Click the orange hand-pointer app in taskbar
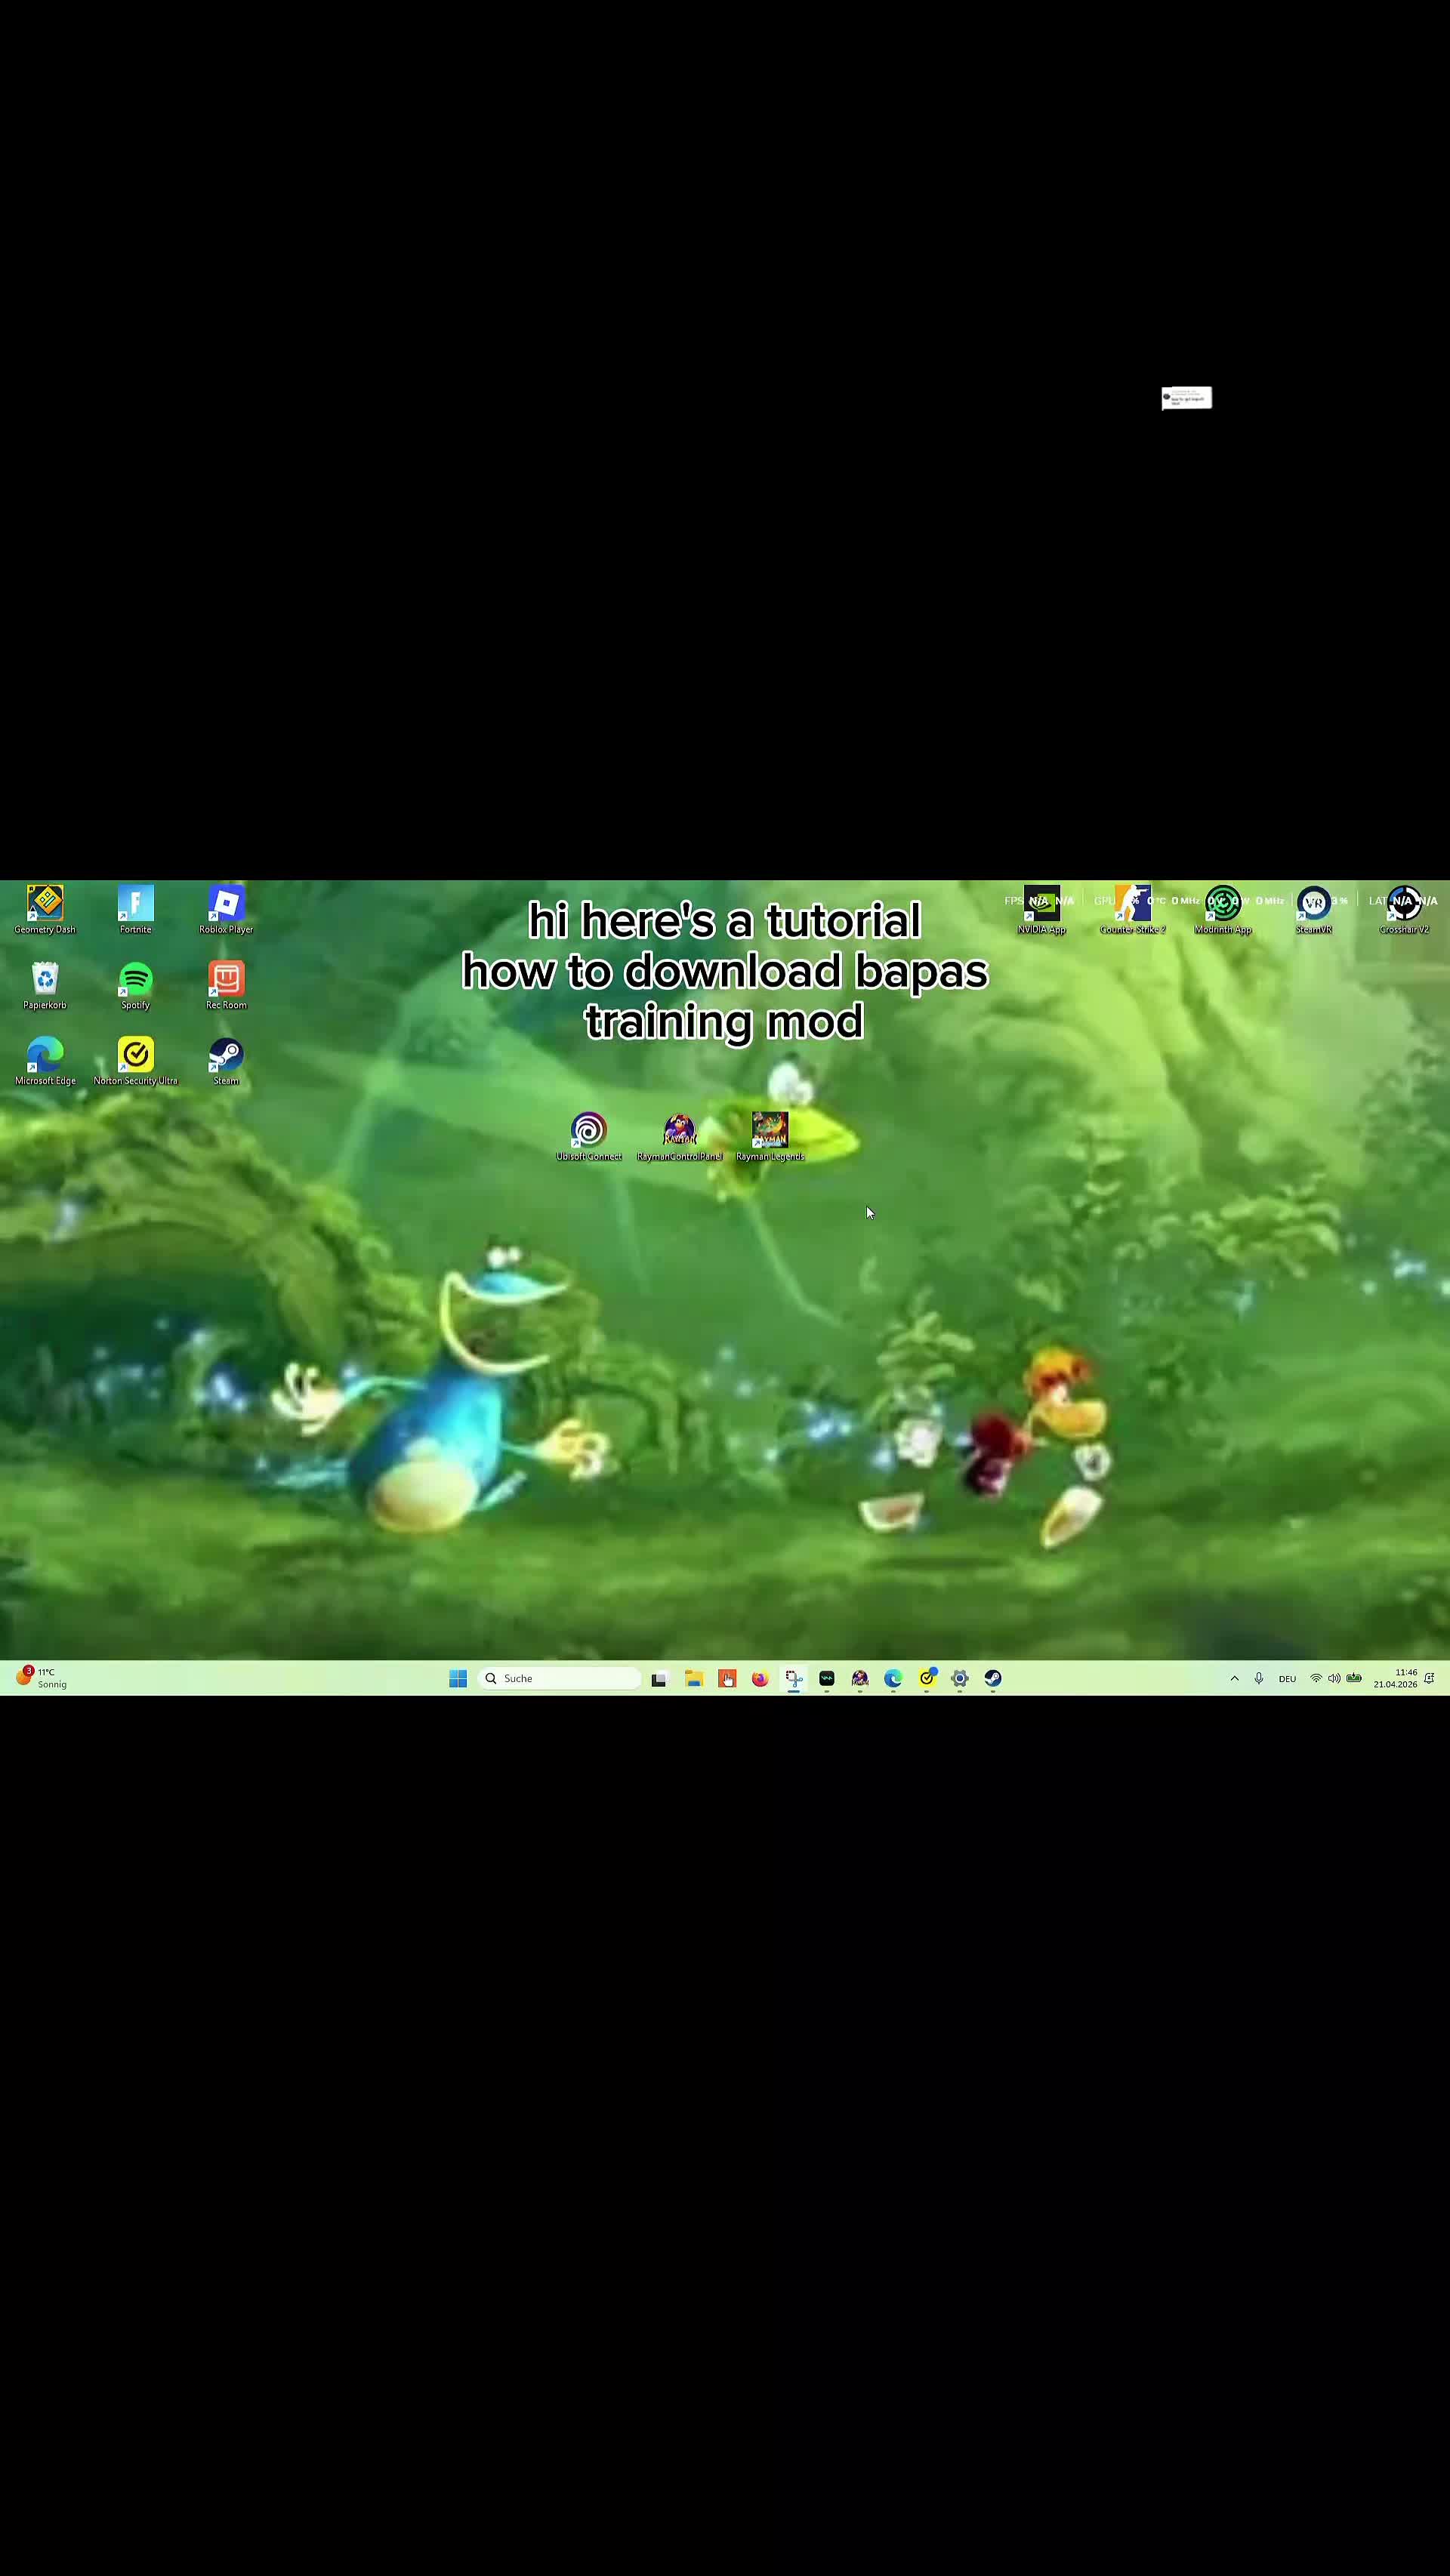The height and width of the screenshot is (2576, 1450). tap(727, 1679)
